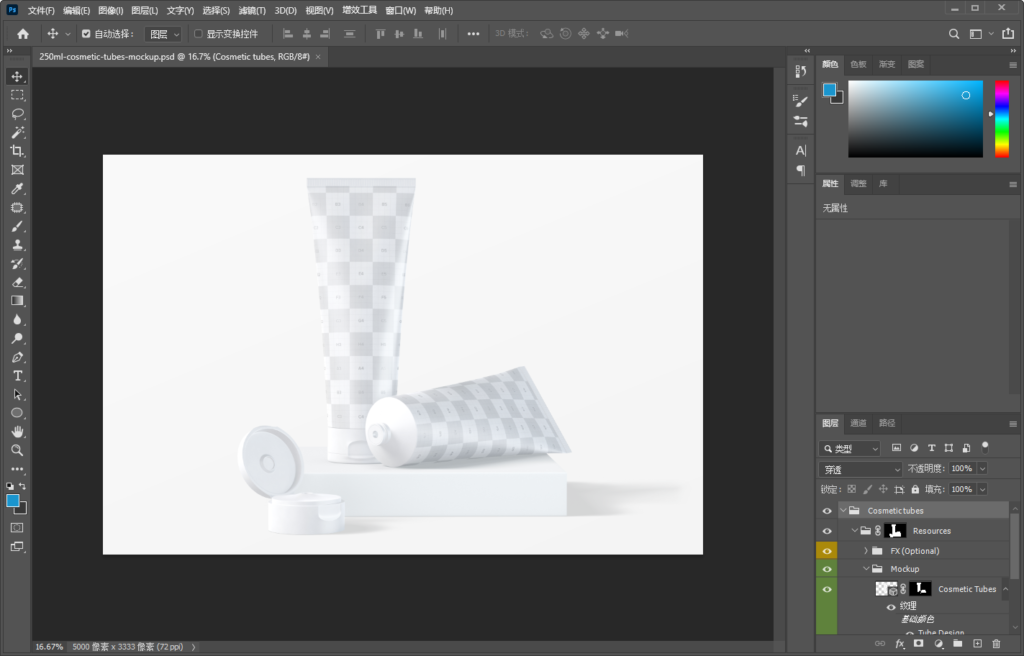This screenshot has height=656, width=1024.
Task: Click the Home button in options bar
Action: (23, 34)
